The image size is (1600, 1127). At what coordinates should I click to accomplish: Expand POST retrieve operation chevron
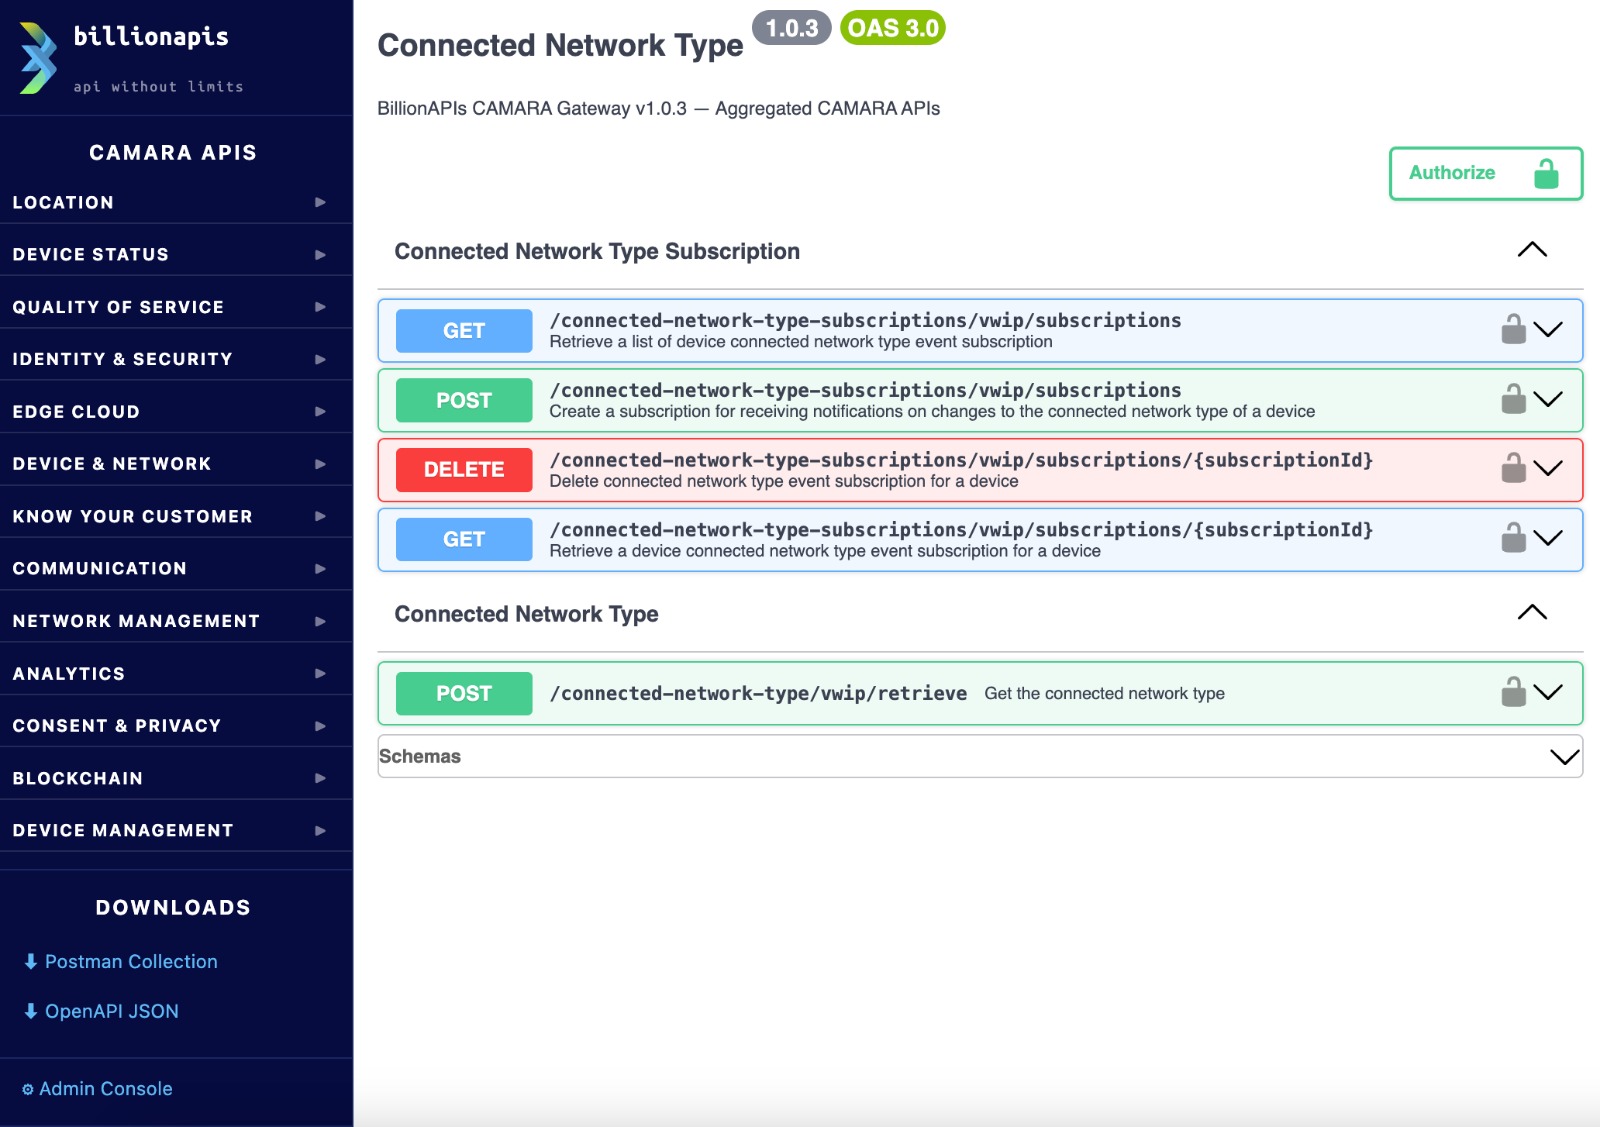[1548, 693]
